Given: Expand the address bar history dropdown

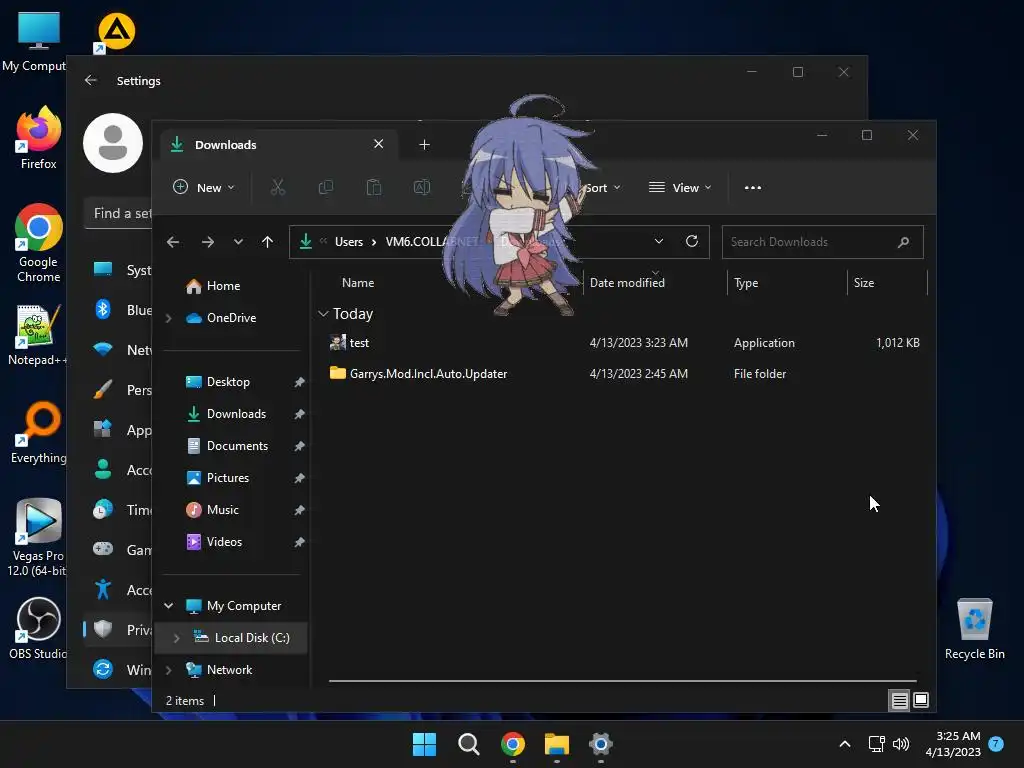Looking at the screenshot, I should click(659, 242).
